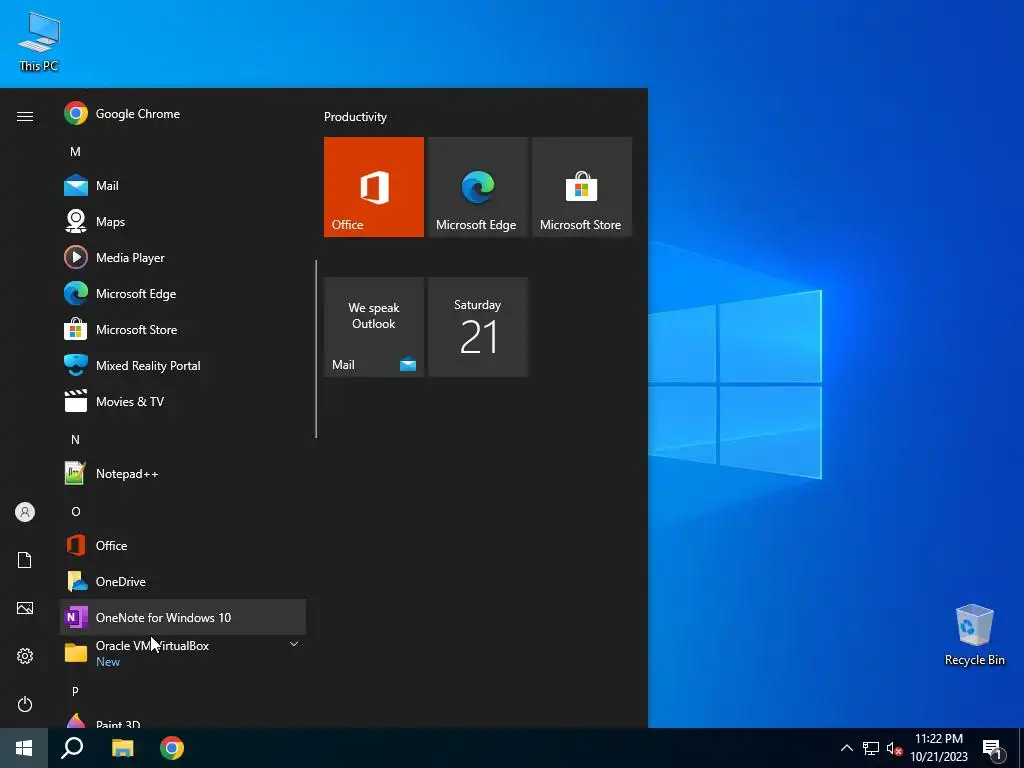This screenshot has width=1024, height=768.
Task: Open Google Chrome from the app list
Action: [183, 114]
